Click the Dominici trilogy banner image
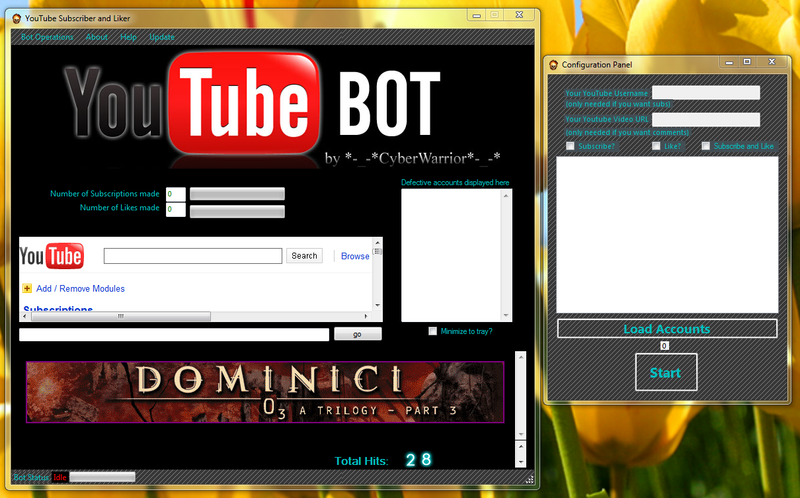Image resolution: width=800 pixels, height=498 pixels. (x=265, y=392)
